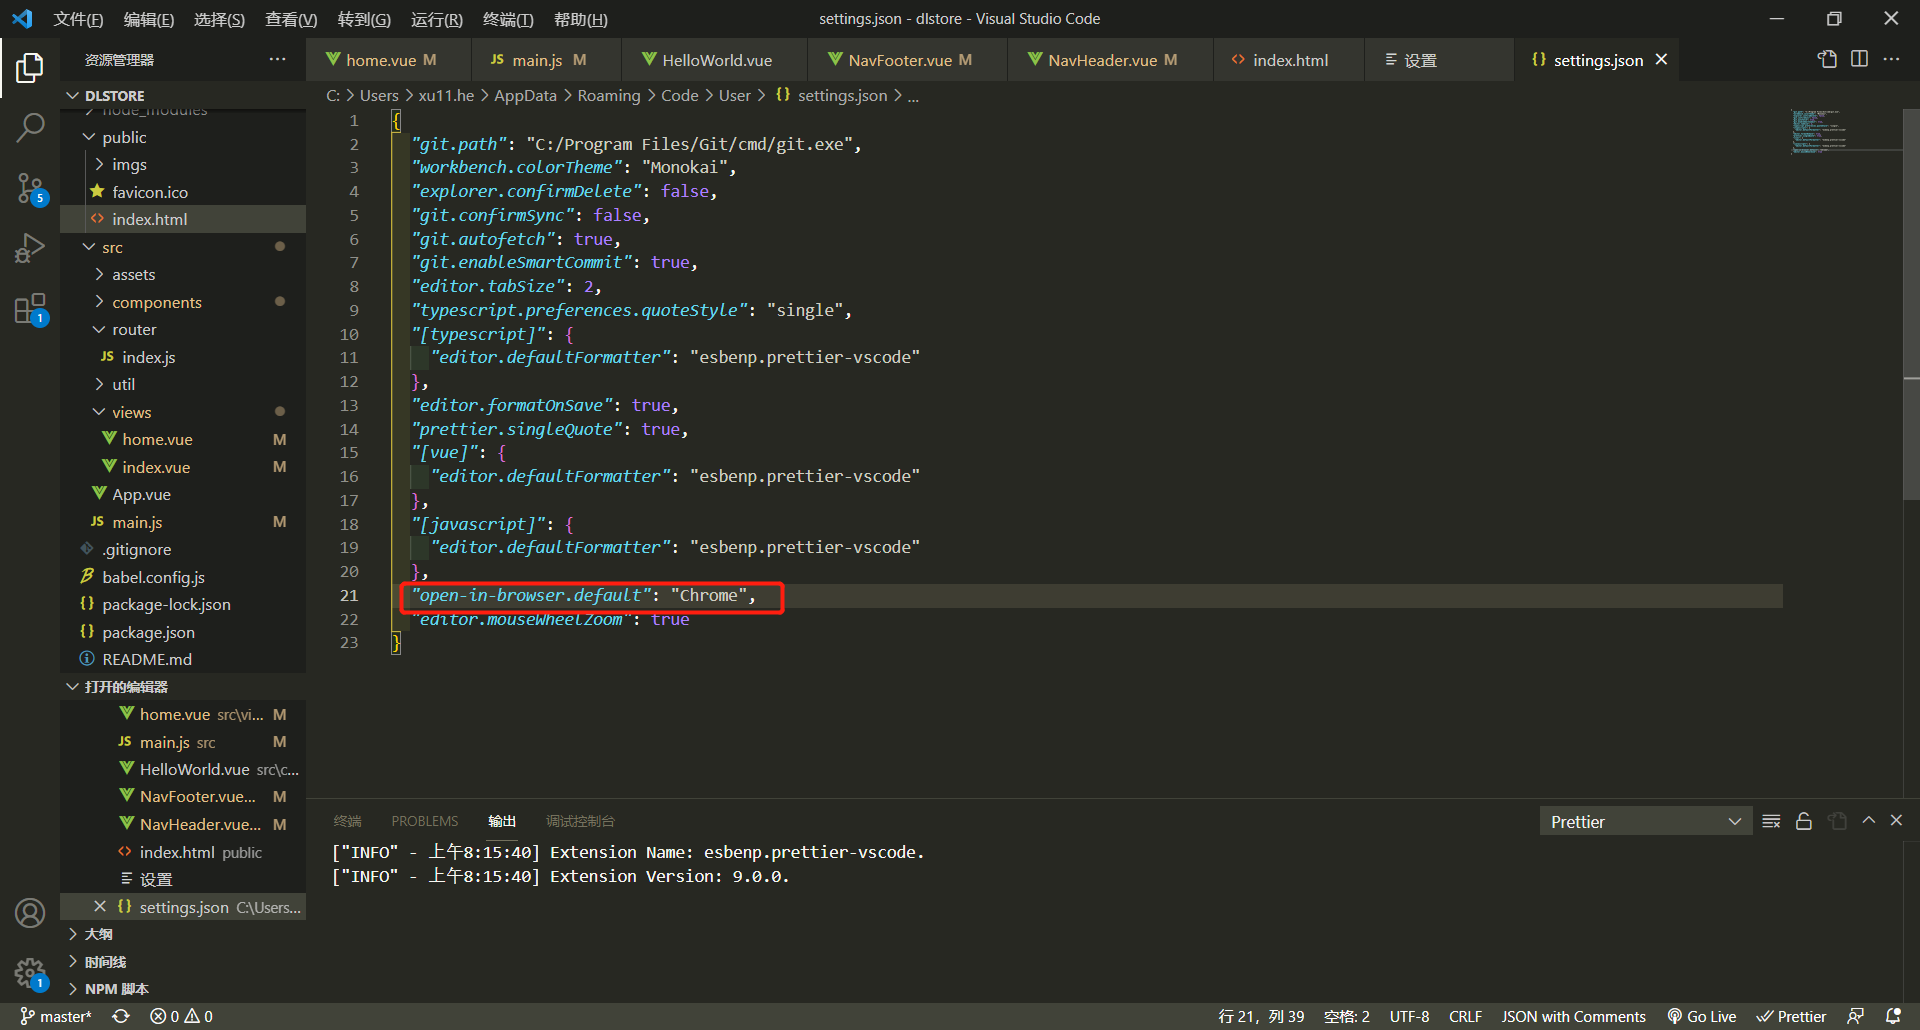
Task: Switch to PROBLEMS panel tab
Action: tap(425, 821)
